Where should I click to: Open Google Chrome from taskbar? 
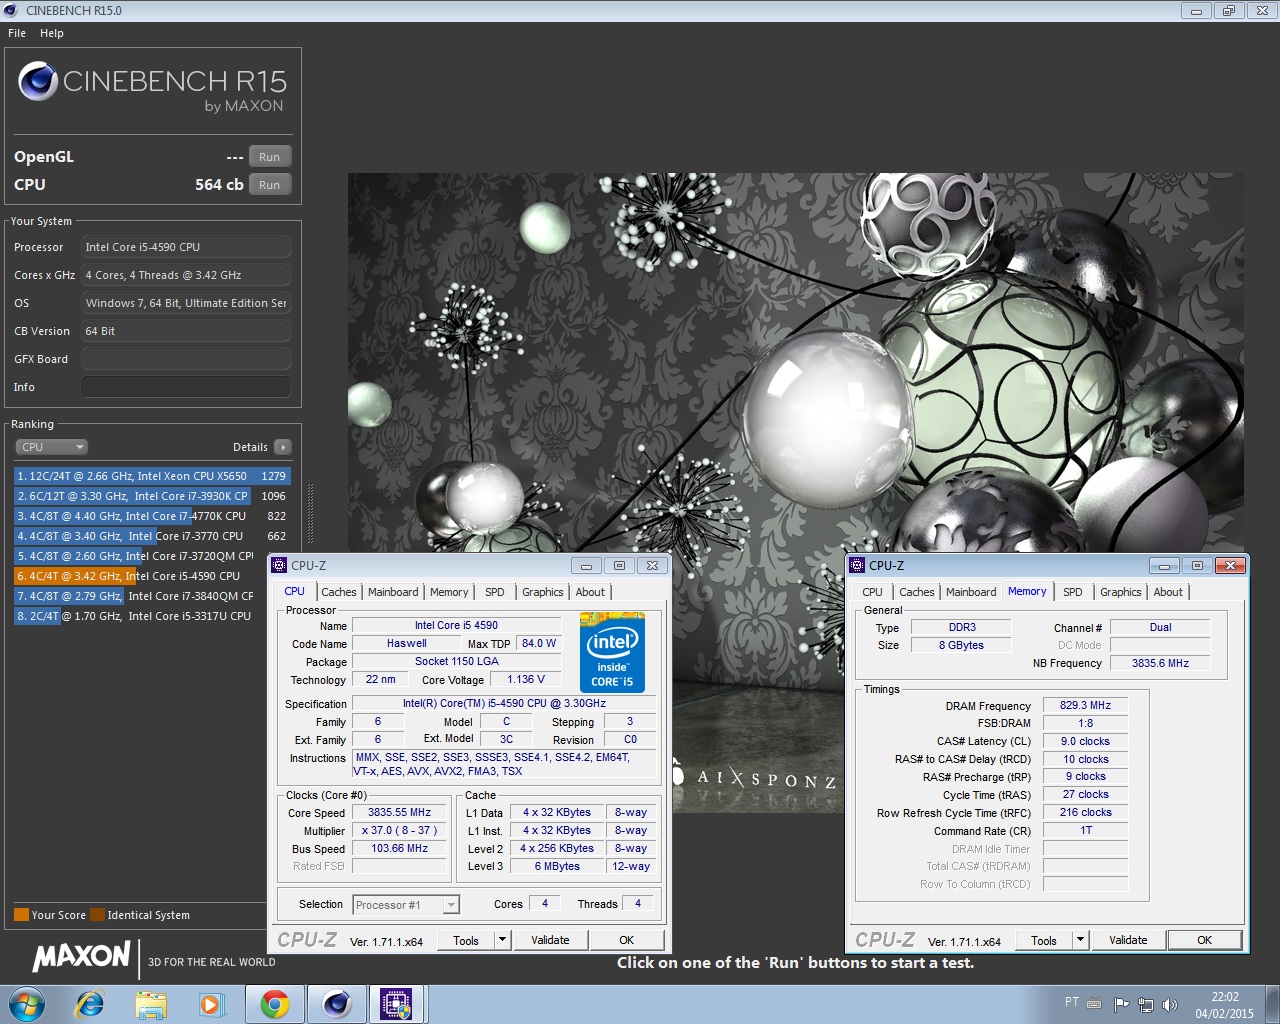[x=274, y=1004]
